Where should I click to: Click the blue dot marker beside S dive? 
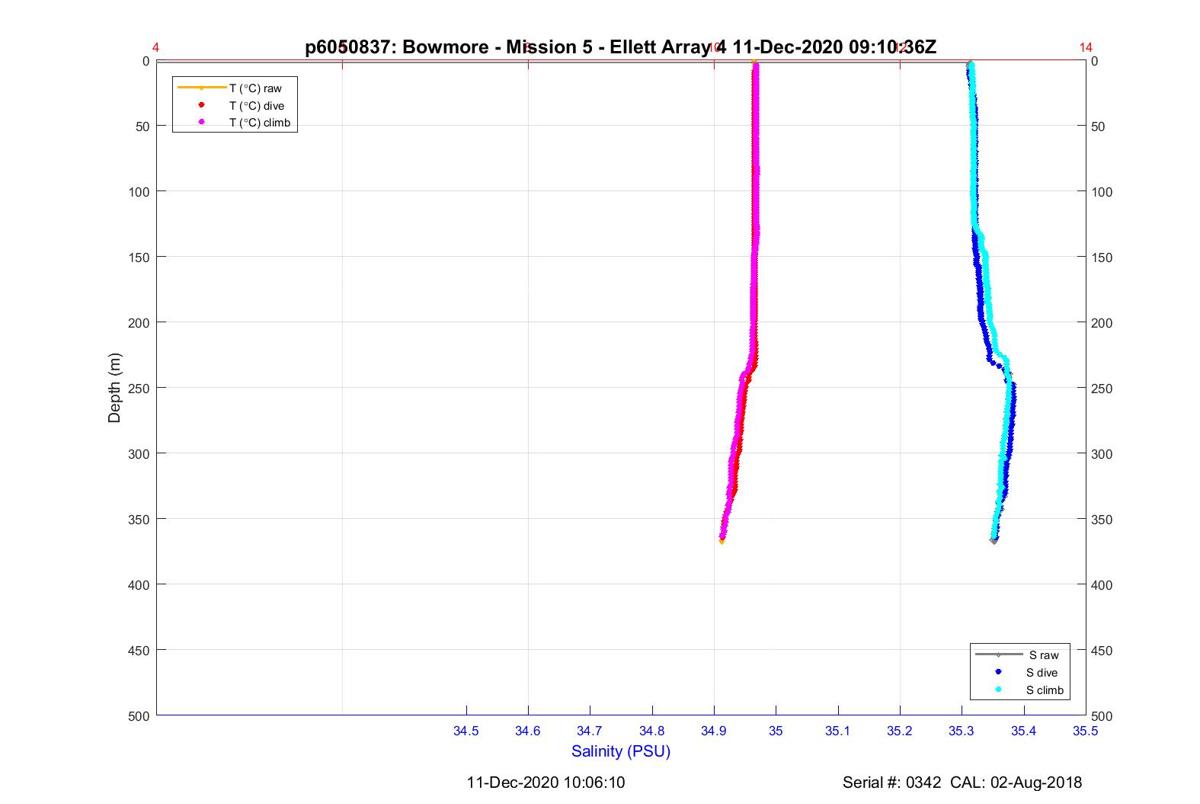pyautogui.click(x=998, y=673)
